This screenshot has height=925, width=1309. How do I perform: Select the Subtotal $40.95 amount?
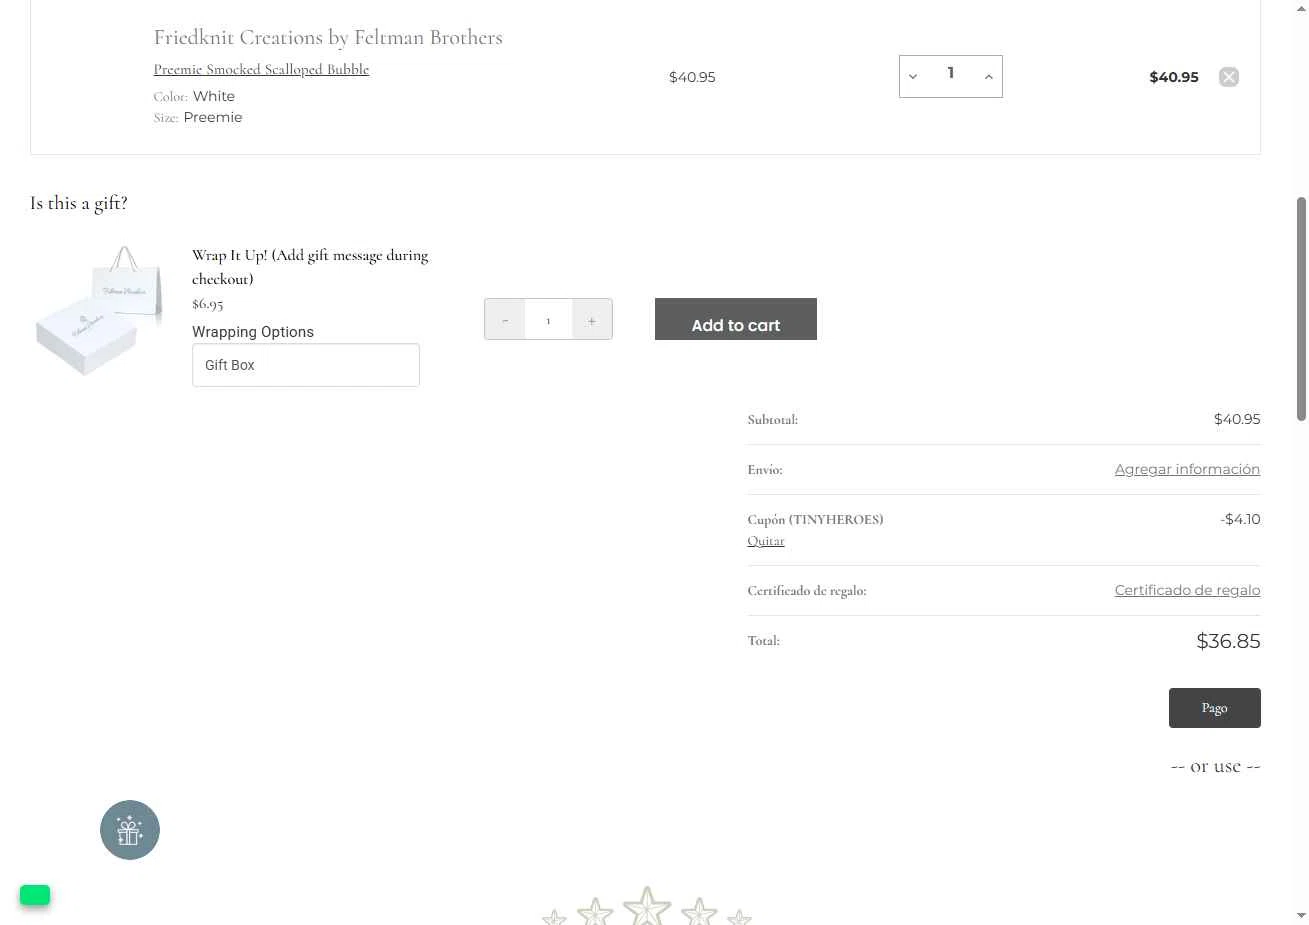[x=1237, y=419]
